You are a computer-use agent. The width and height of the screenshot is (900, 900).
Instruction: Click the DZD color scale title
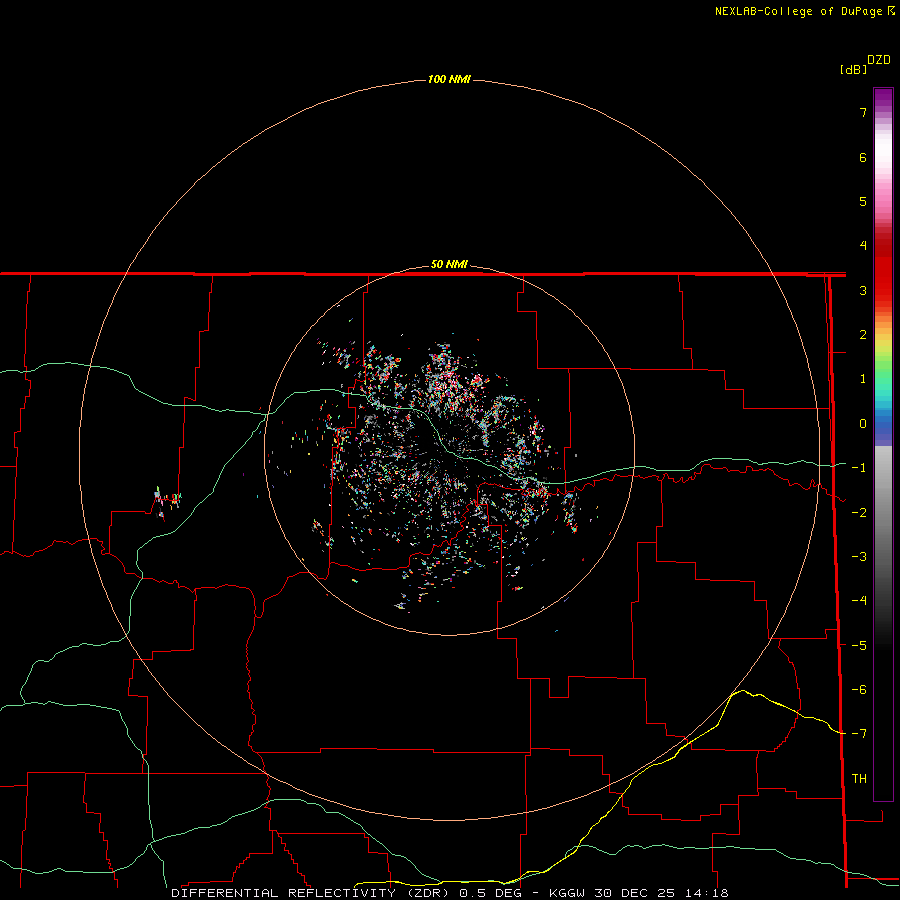pyautogui.click(x=879, y=60)
